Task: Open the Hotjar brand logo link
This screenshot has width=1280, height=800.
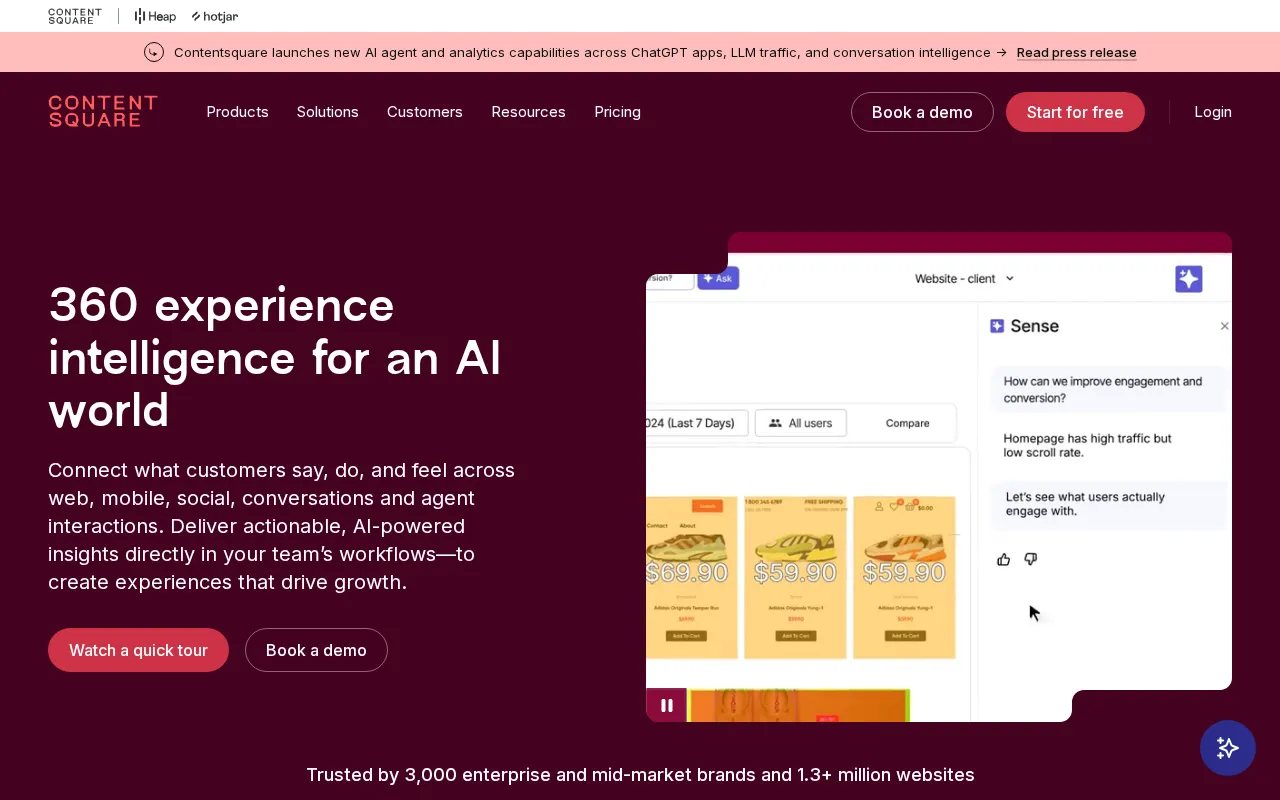Action: 215,16
